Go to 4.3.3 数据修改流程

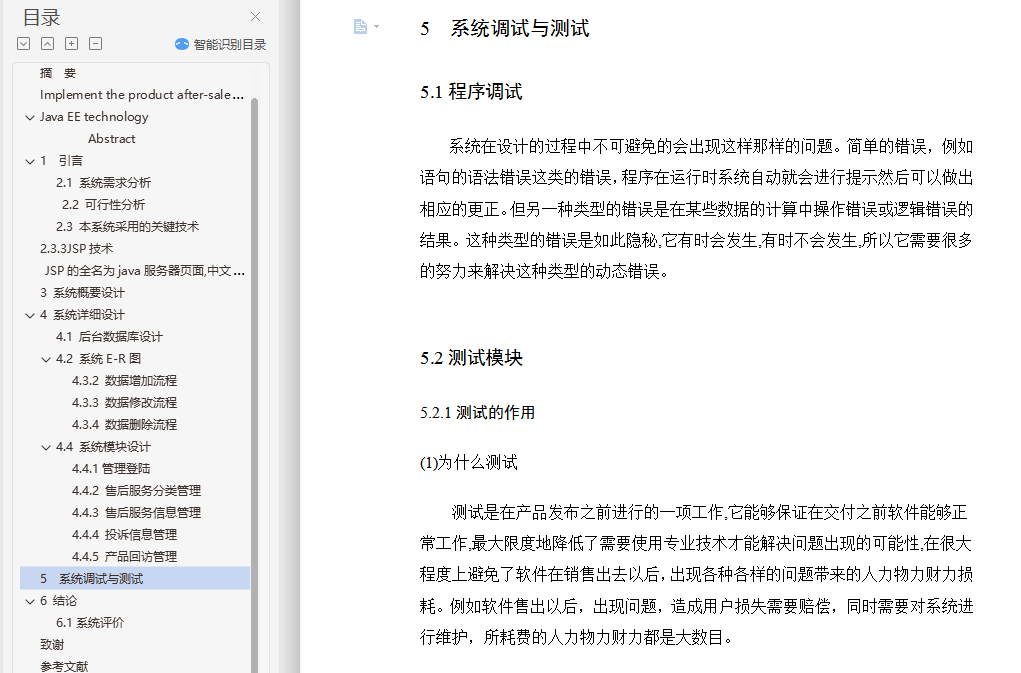(124, 403)
